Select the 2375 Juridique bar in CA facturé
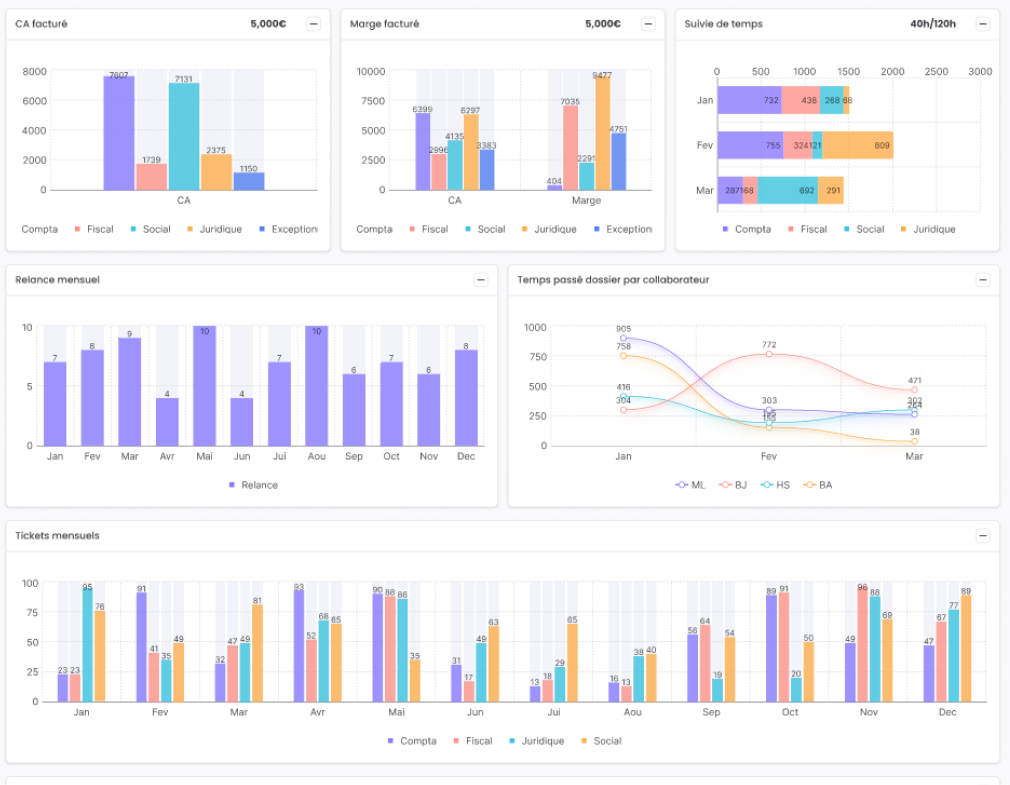The width and height of the screenshot is (1010, 785). [216, 172]
